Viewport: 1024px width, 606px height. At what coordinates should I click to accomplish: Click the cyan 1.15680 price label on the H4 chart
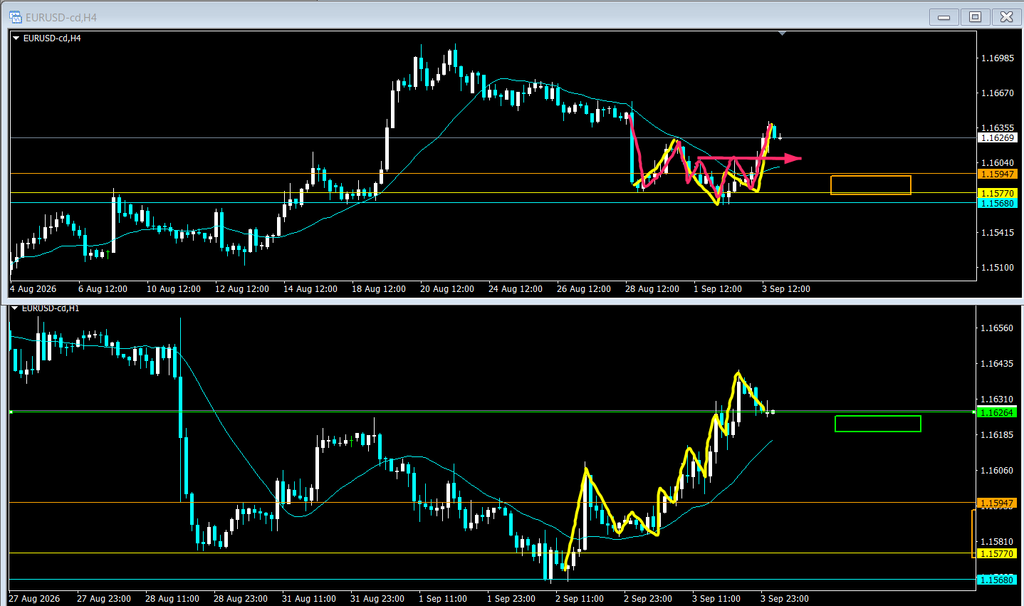(x=997, y=203)
